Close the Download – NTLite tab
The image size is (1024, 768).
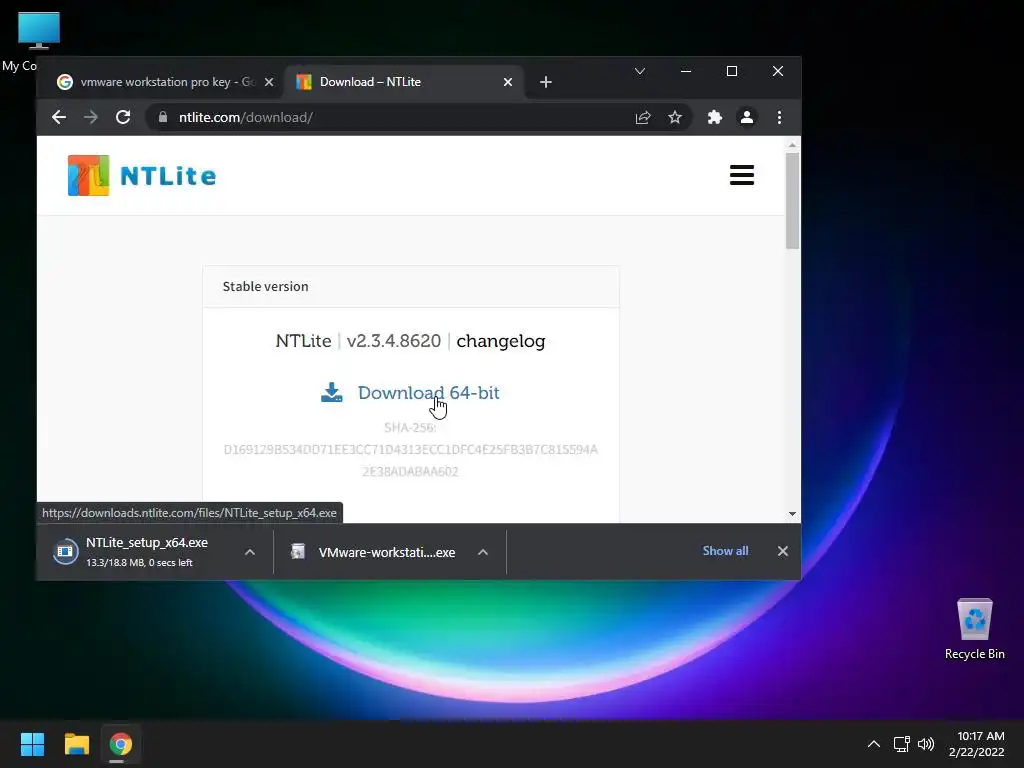[x=508, y=82]
